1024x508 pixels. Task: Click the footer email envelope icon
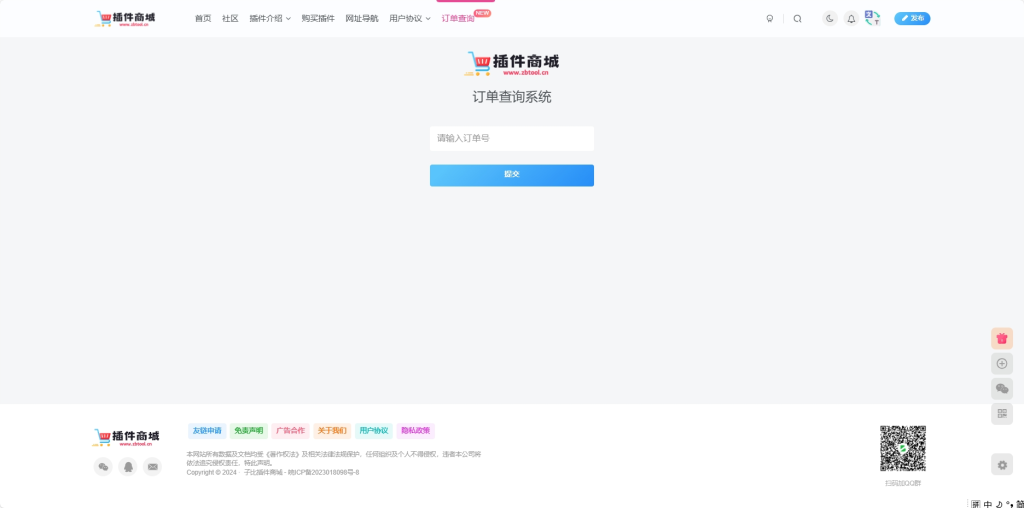tap(152, 466)
